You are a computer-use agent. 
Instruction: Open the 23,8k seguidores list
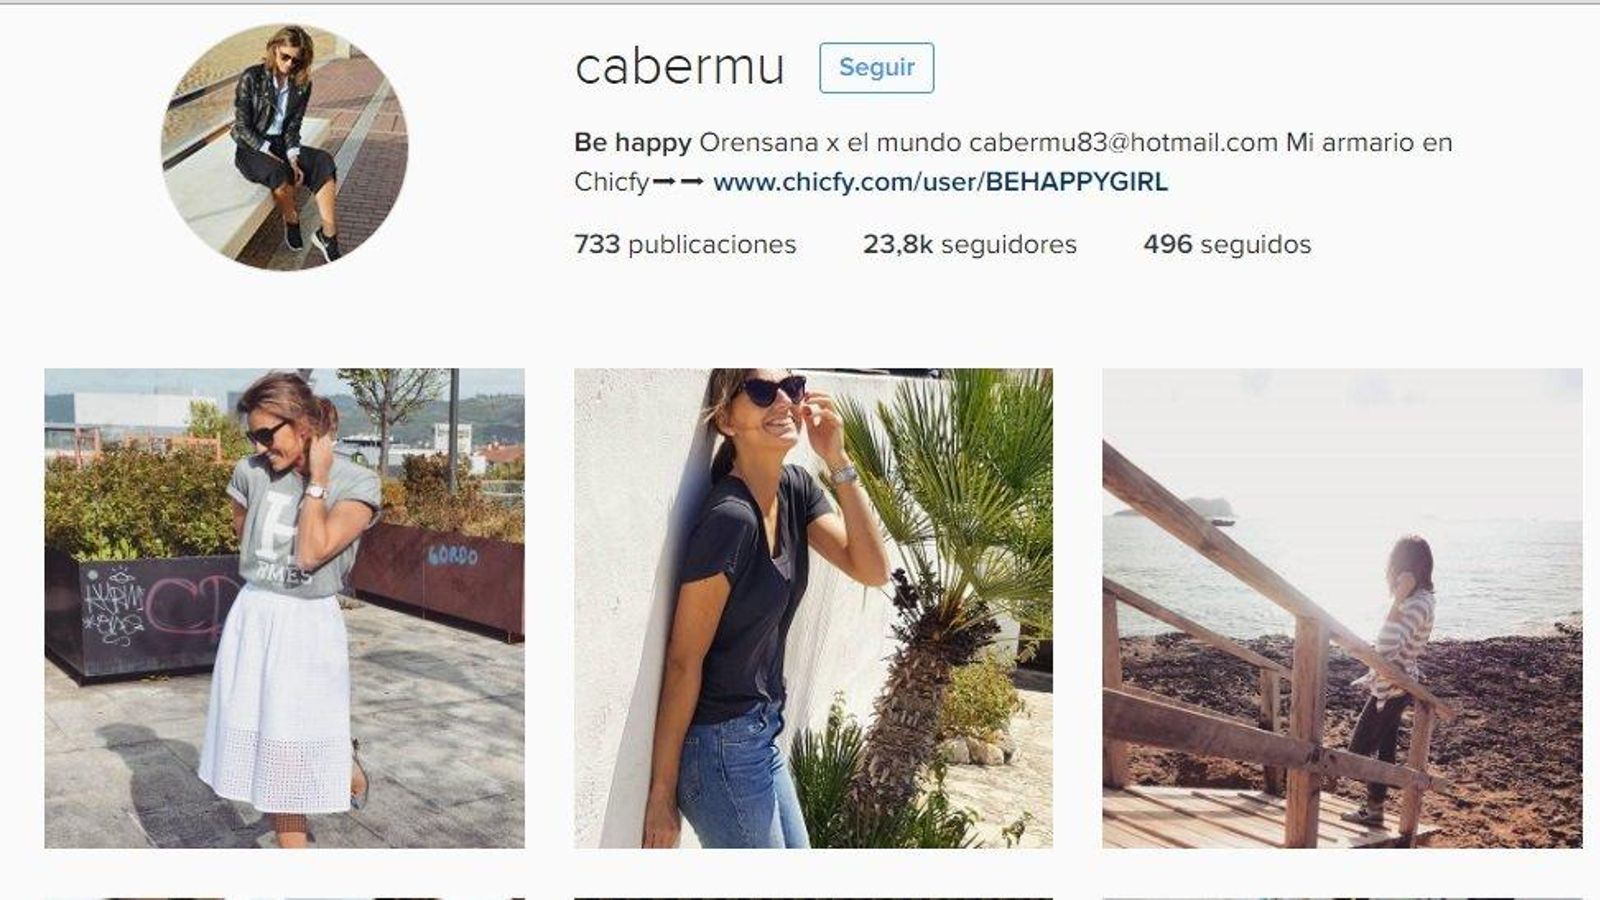970,244
